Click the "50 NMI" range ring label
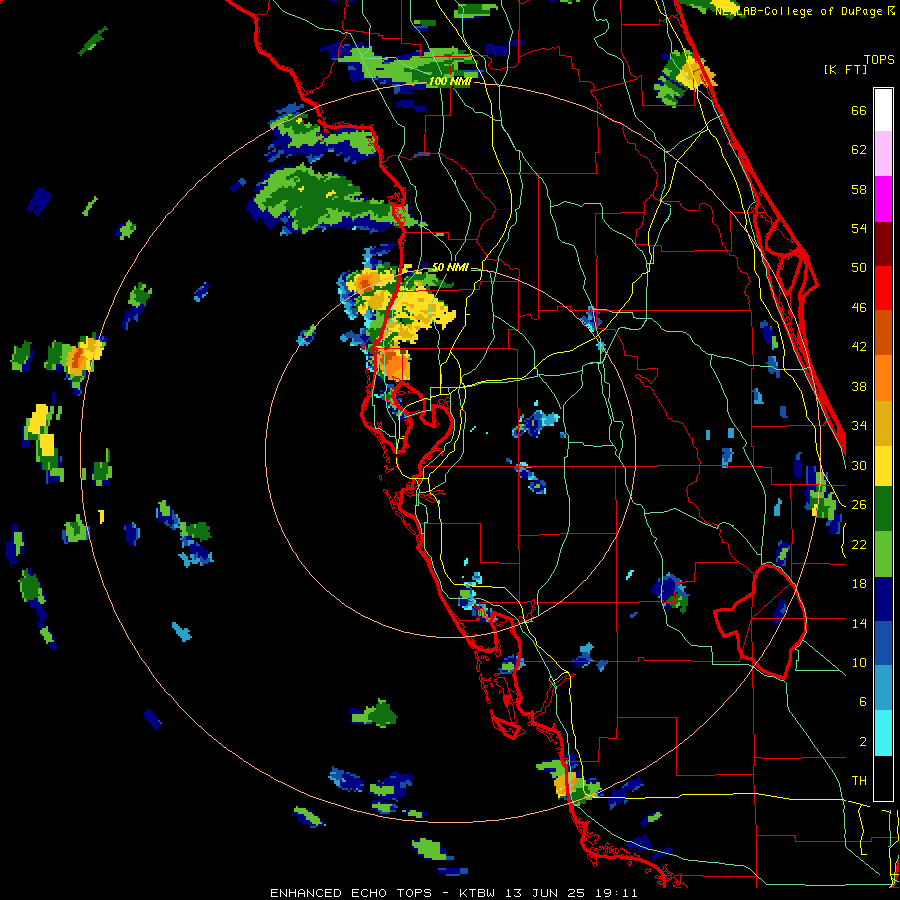 click(x=450, y=267)
